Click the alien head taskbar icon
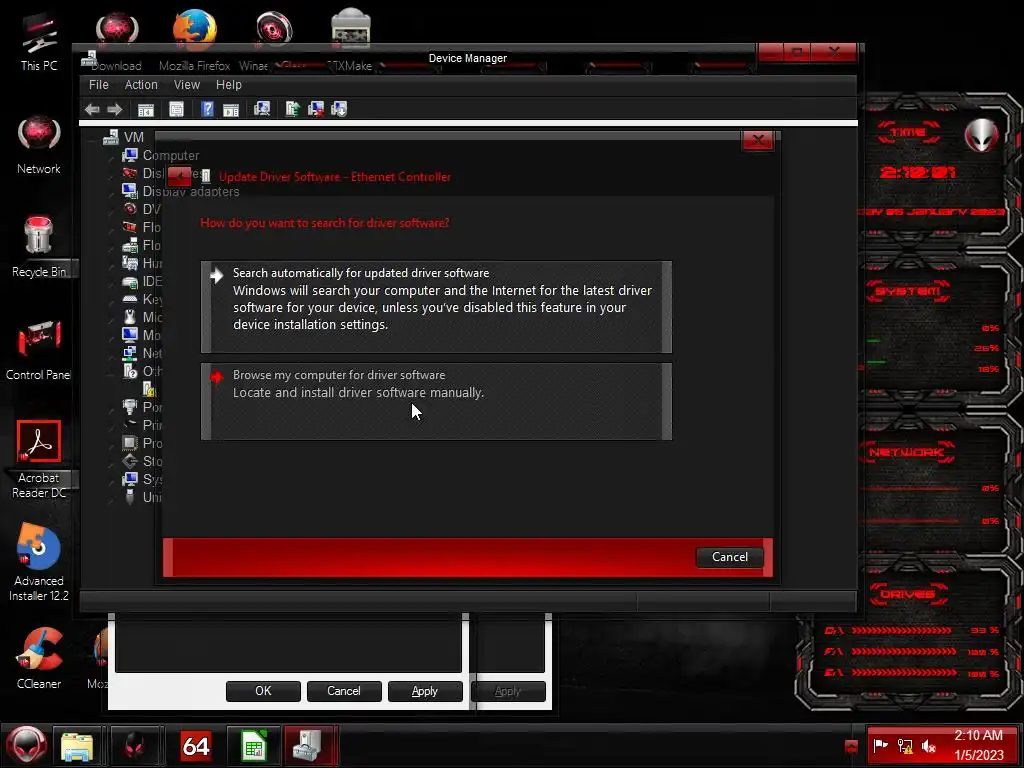This screenshot has width=1024, height=768. pyautogui.click(x=135, y=746)
